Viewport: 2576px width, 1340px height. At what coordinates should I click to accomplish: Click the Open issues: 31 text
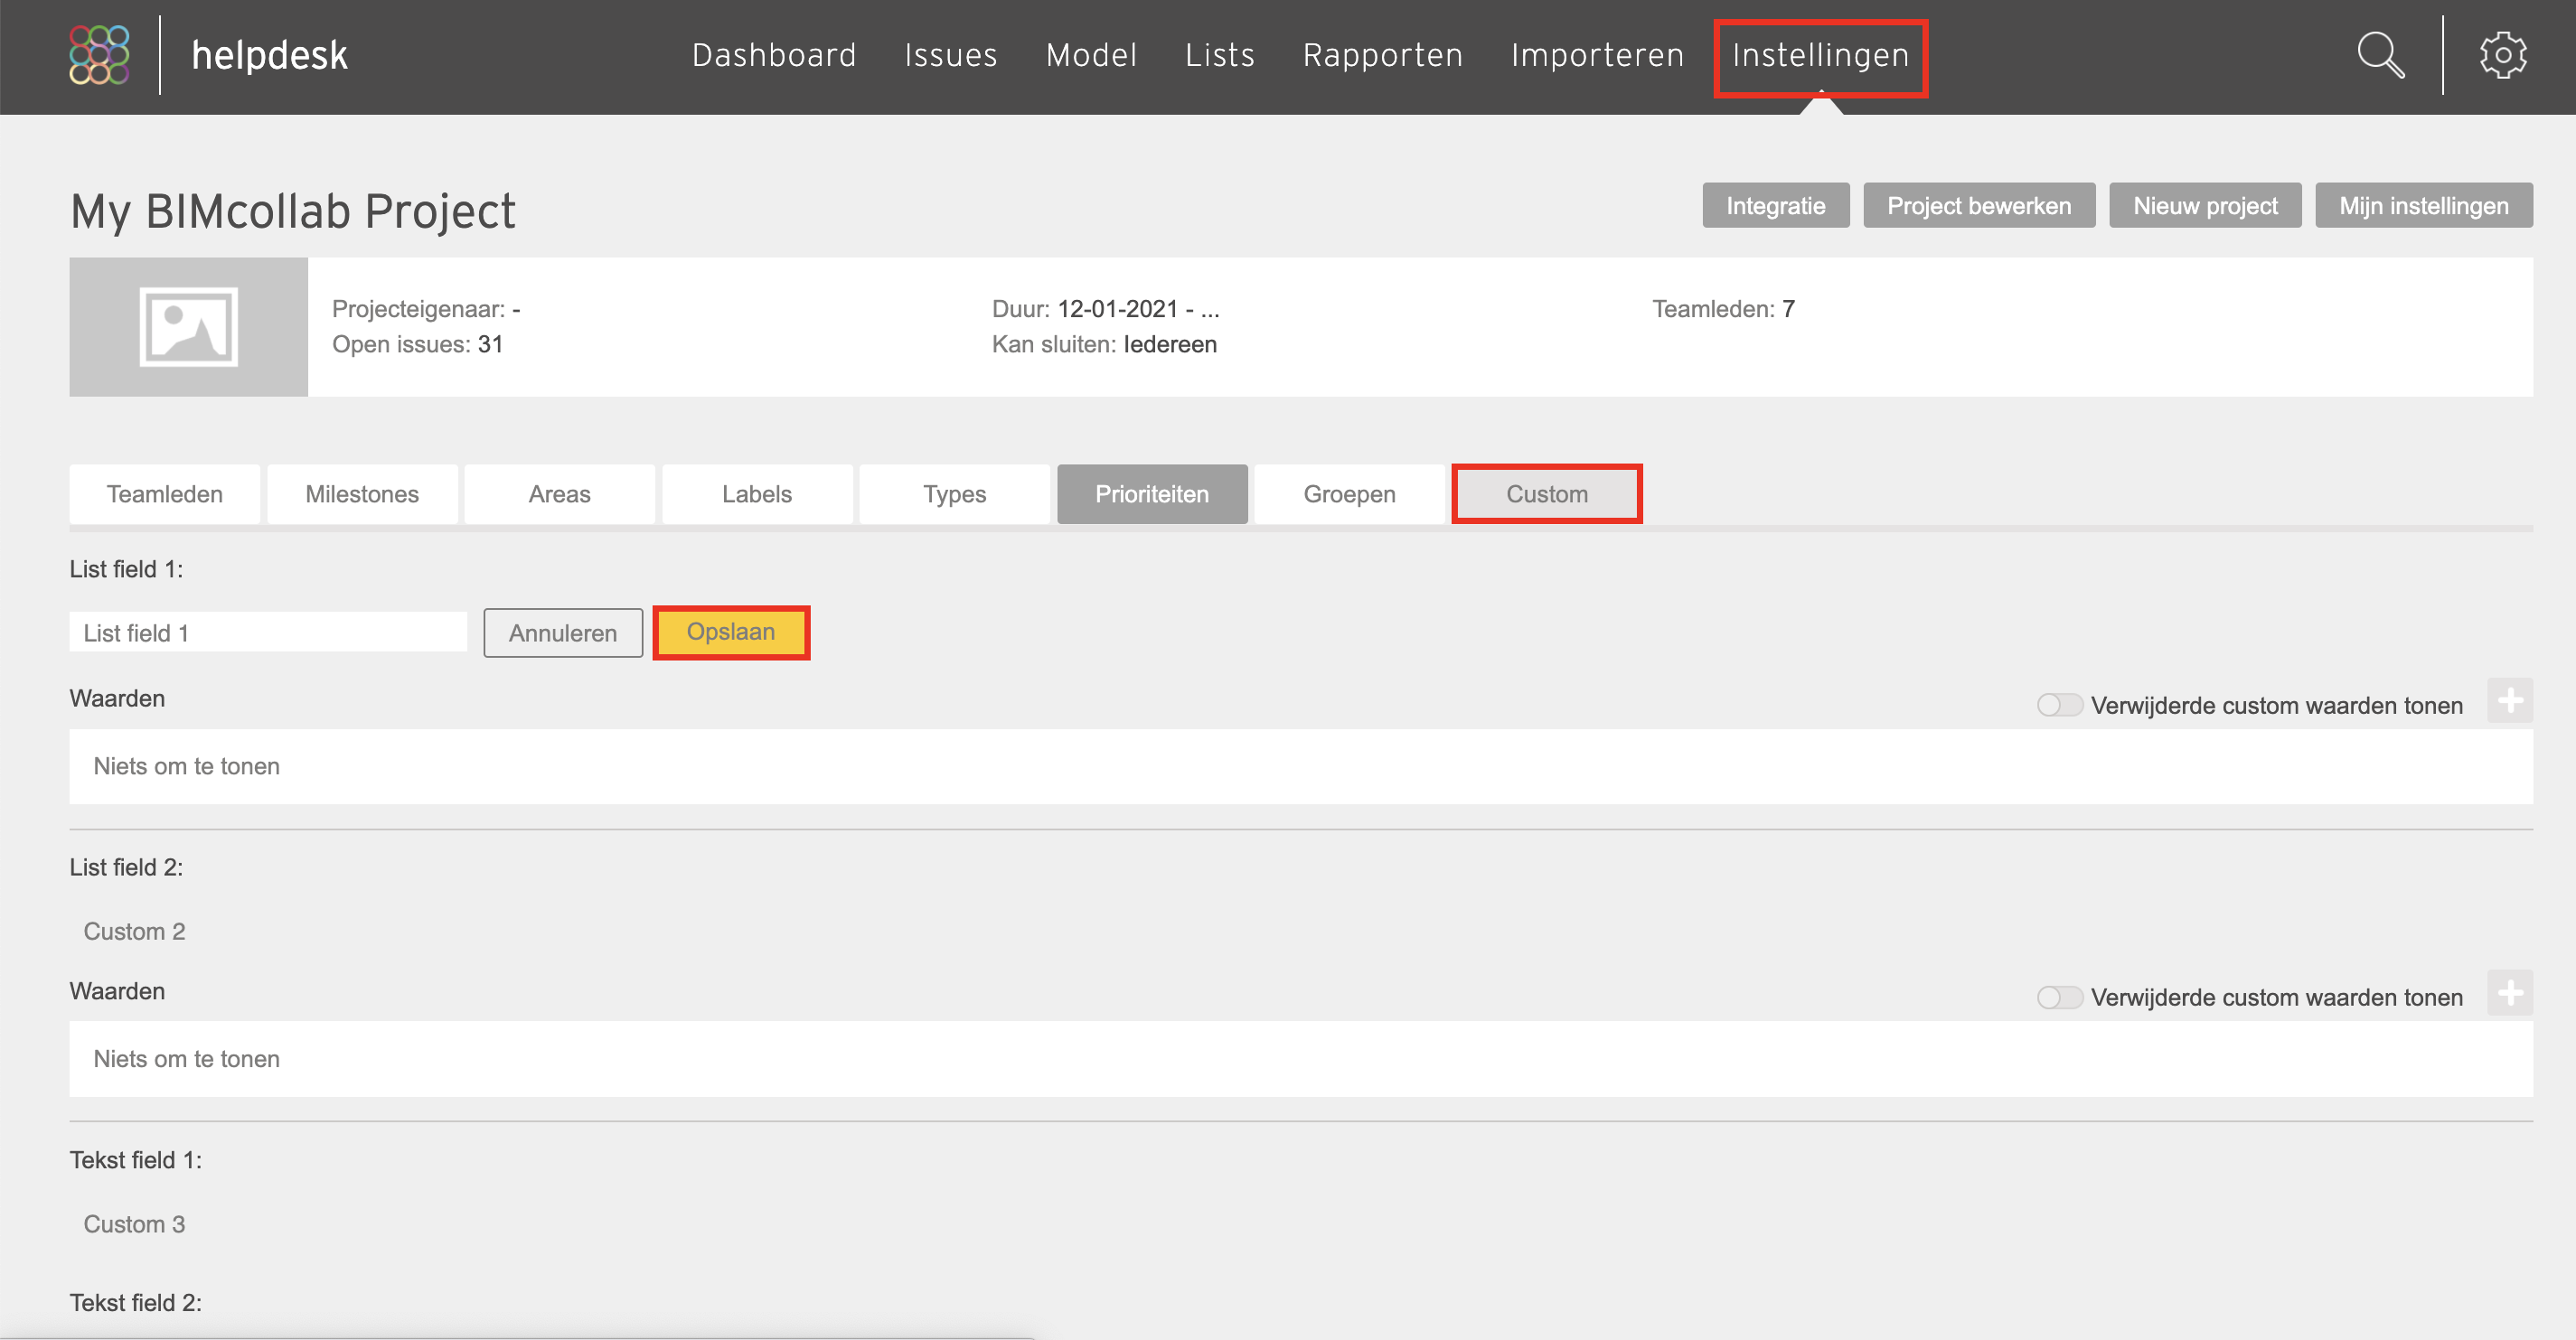coord(418,344)
